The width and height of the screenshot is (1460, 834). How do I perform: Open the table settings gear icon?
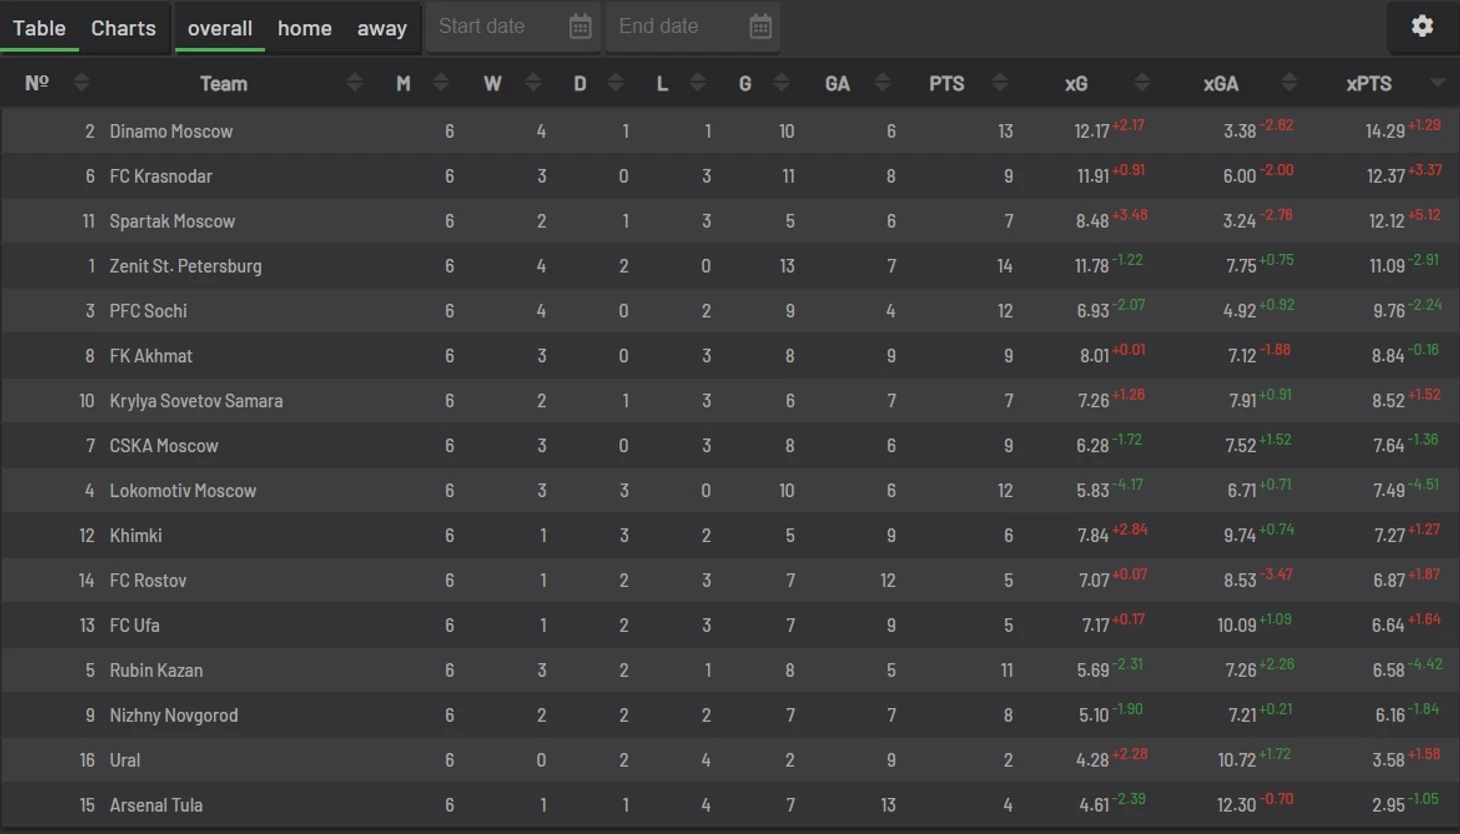(x=1422, y=26)
